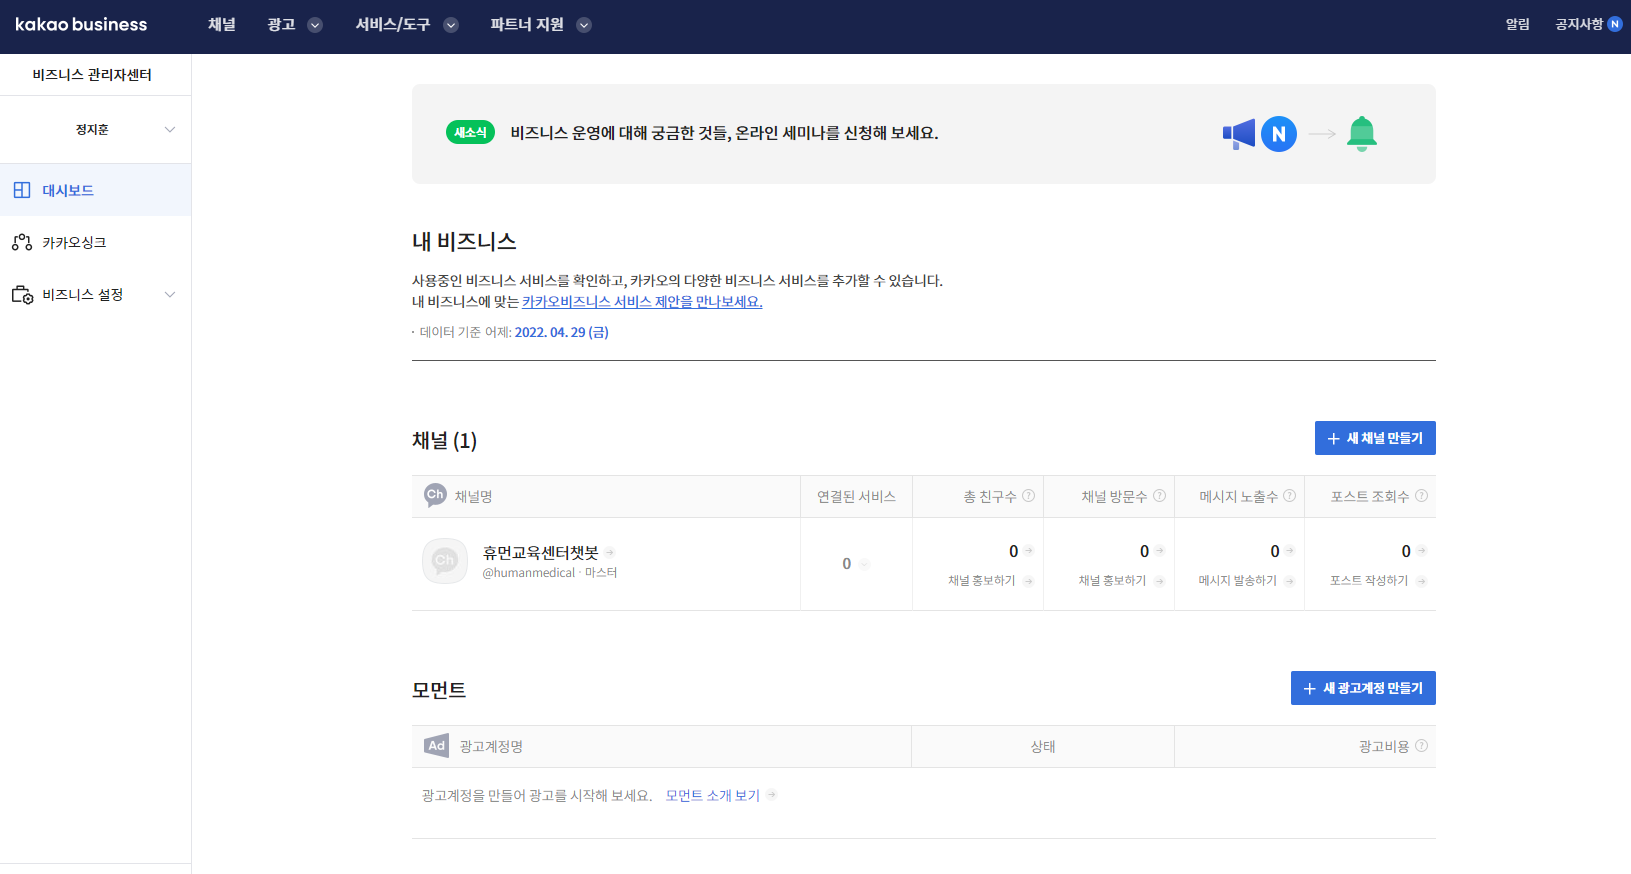Open the online seminar news banner text
Screen dimensions: 1631x874
tap(724, 133)
